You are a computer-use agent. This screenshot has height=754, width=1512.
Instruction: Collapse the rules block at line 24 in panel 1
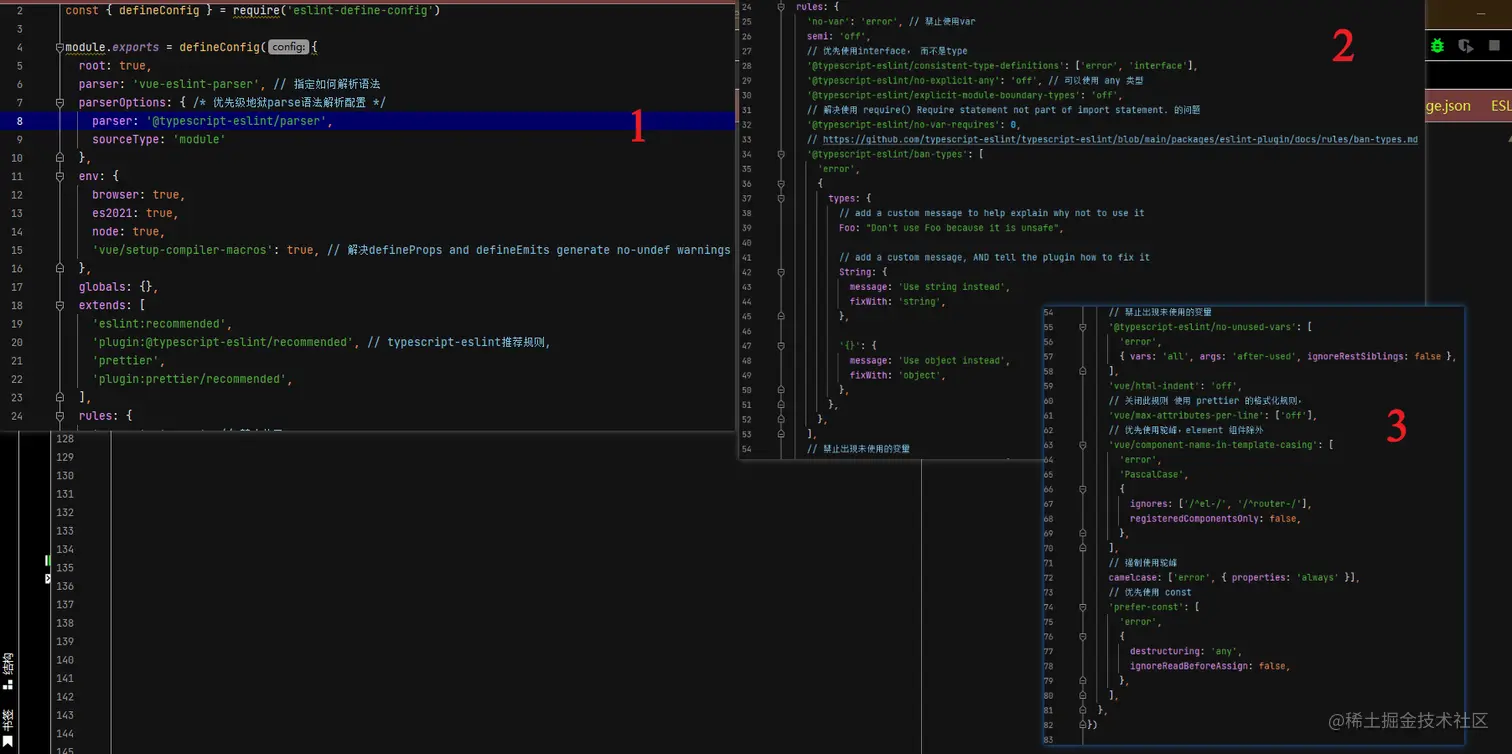click(x=59, y=415)
